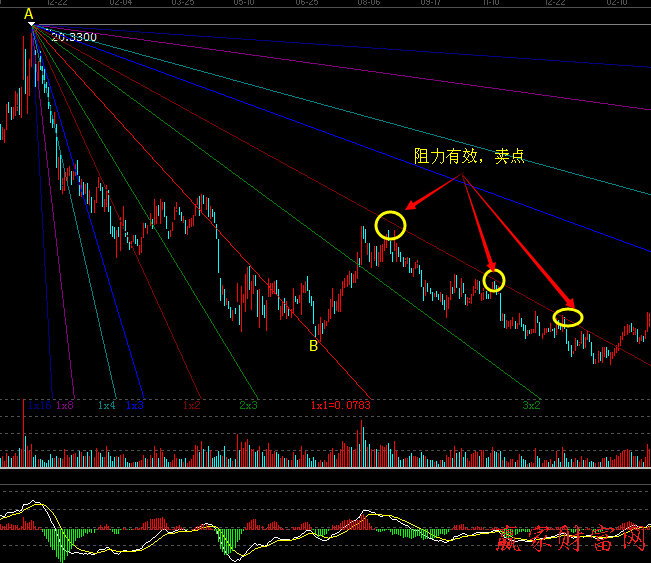Click the point A anchor label
651x563 pixels.
pyautogui.click(x=29, y=13)
